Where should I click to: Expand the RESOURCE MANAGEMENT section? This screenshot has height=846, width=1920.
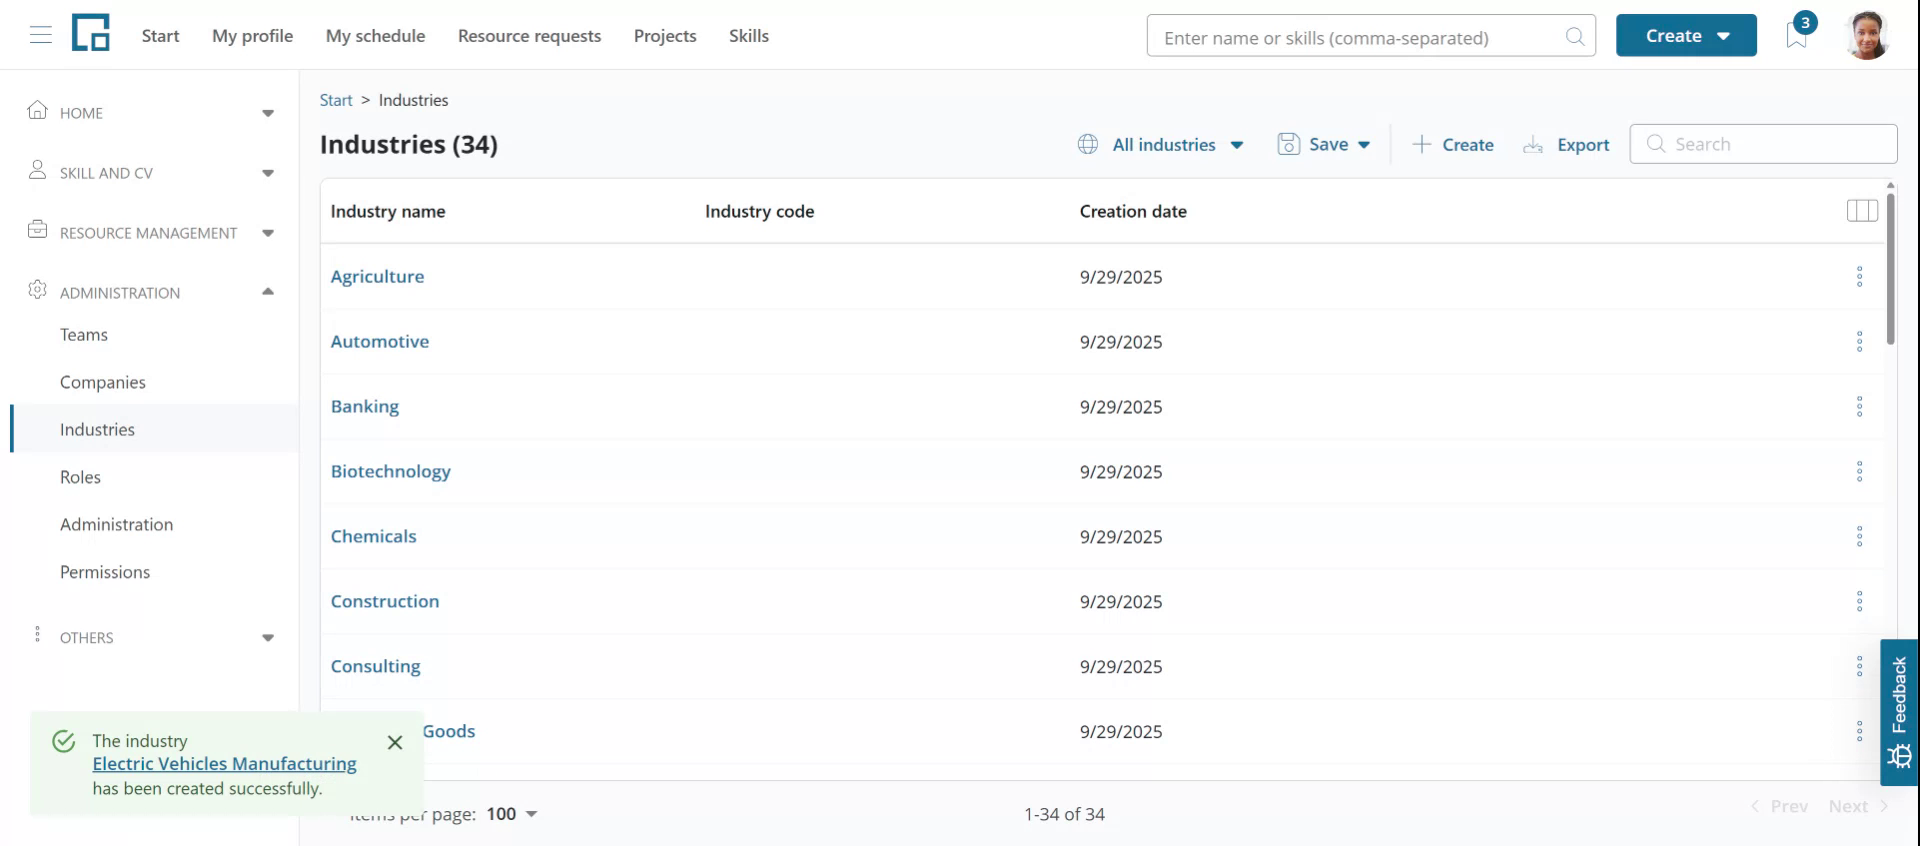tap(268, 233)
